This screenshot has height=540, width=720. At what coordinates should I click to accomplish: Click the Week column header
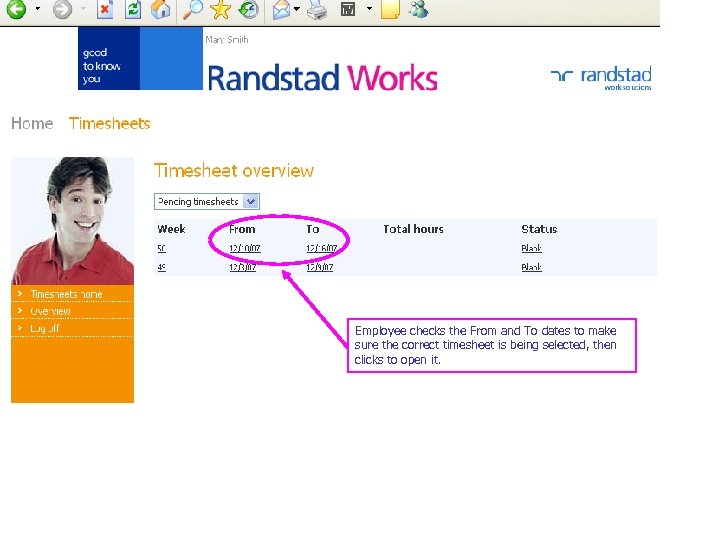(x=171, y=229)
